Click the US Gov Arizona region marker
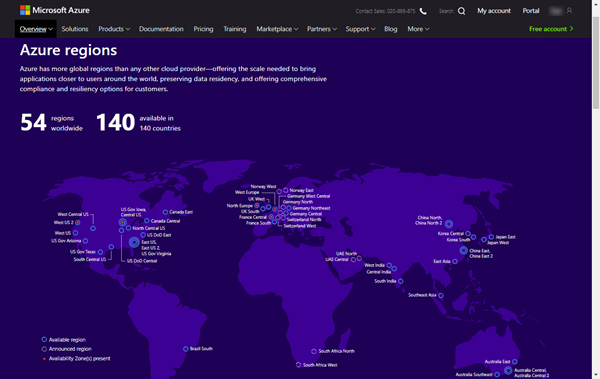600x379 pixels. (x=85, y=241)
